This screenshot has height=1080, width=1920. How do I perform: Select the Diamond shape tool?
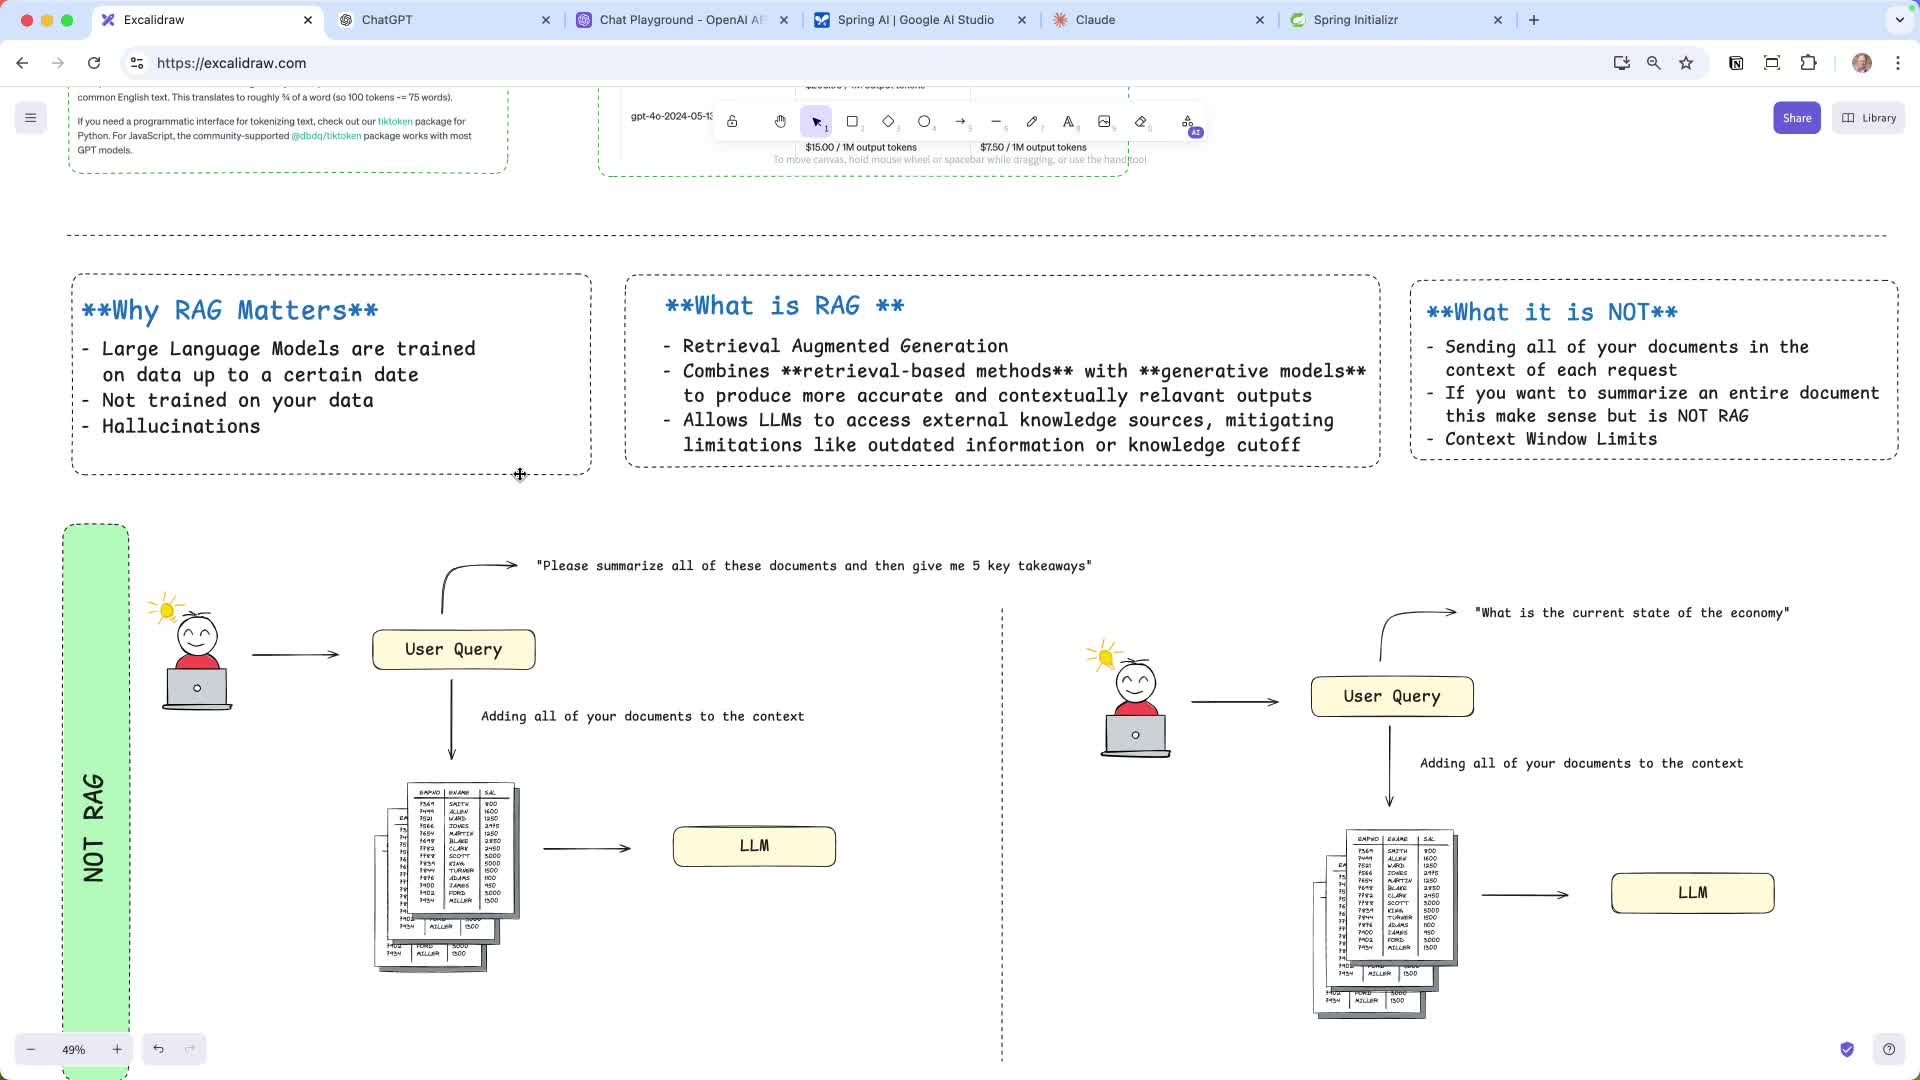888,122
